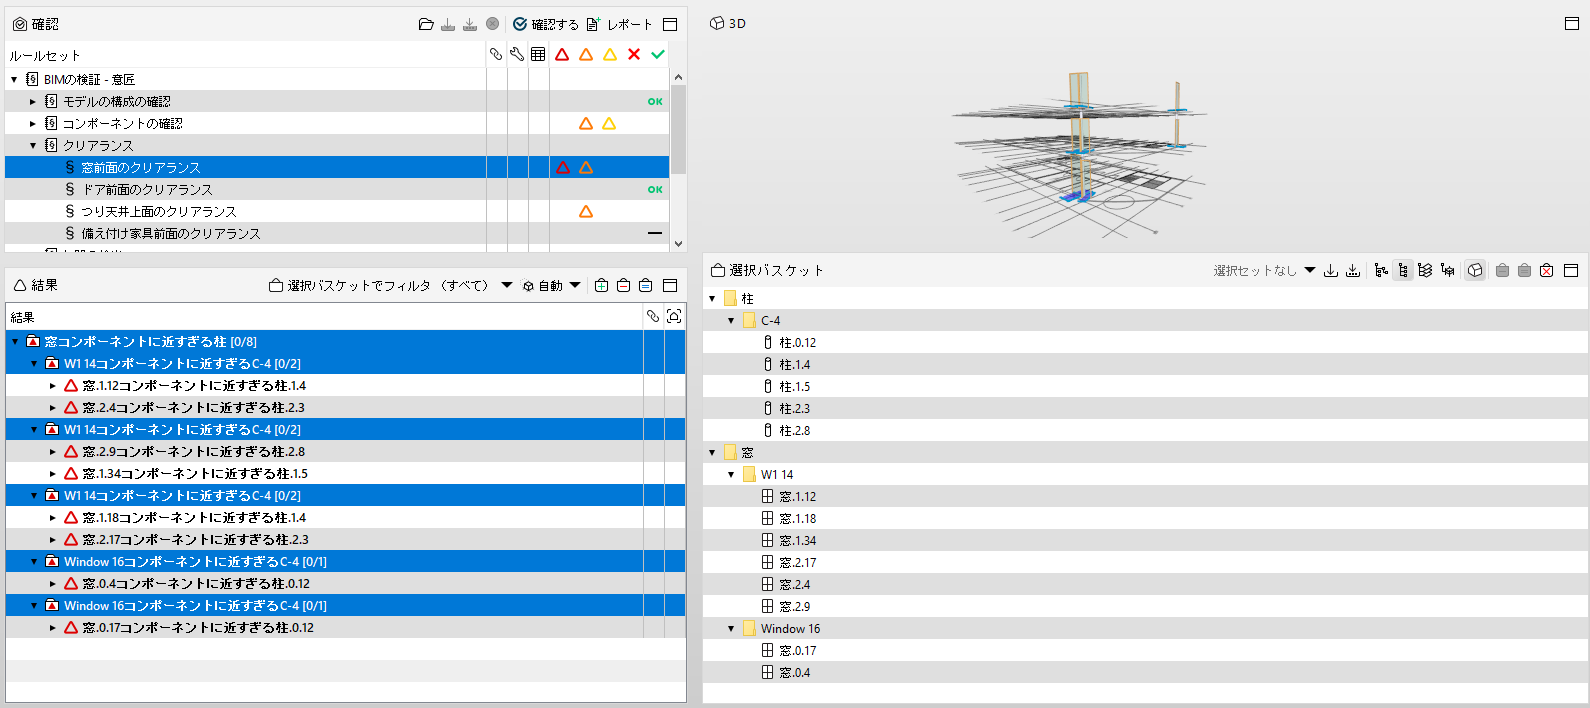Click zoom-to-home column icon in 結果

pos(674,316)
